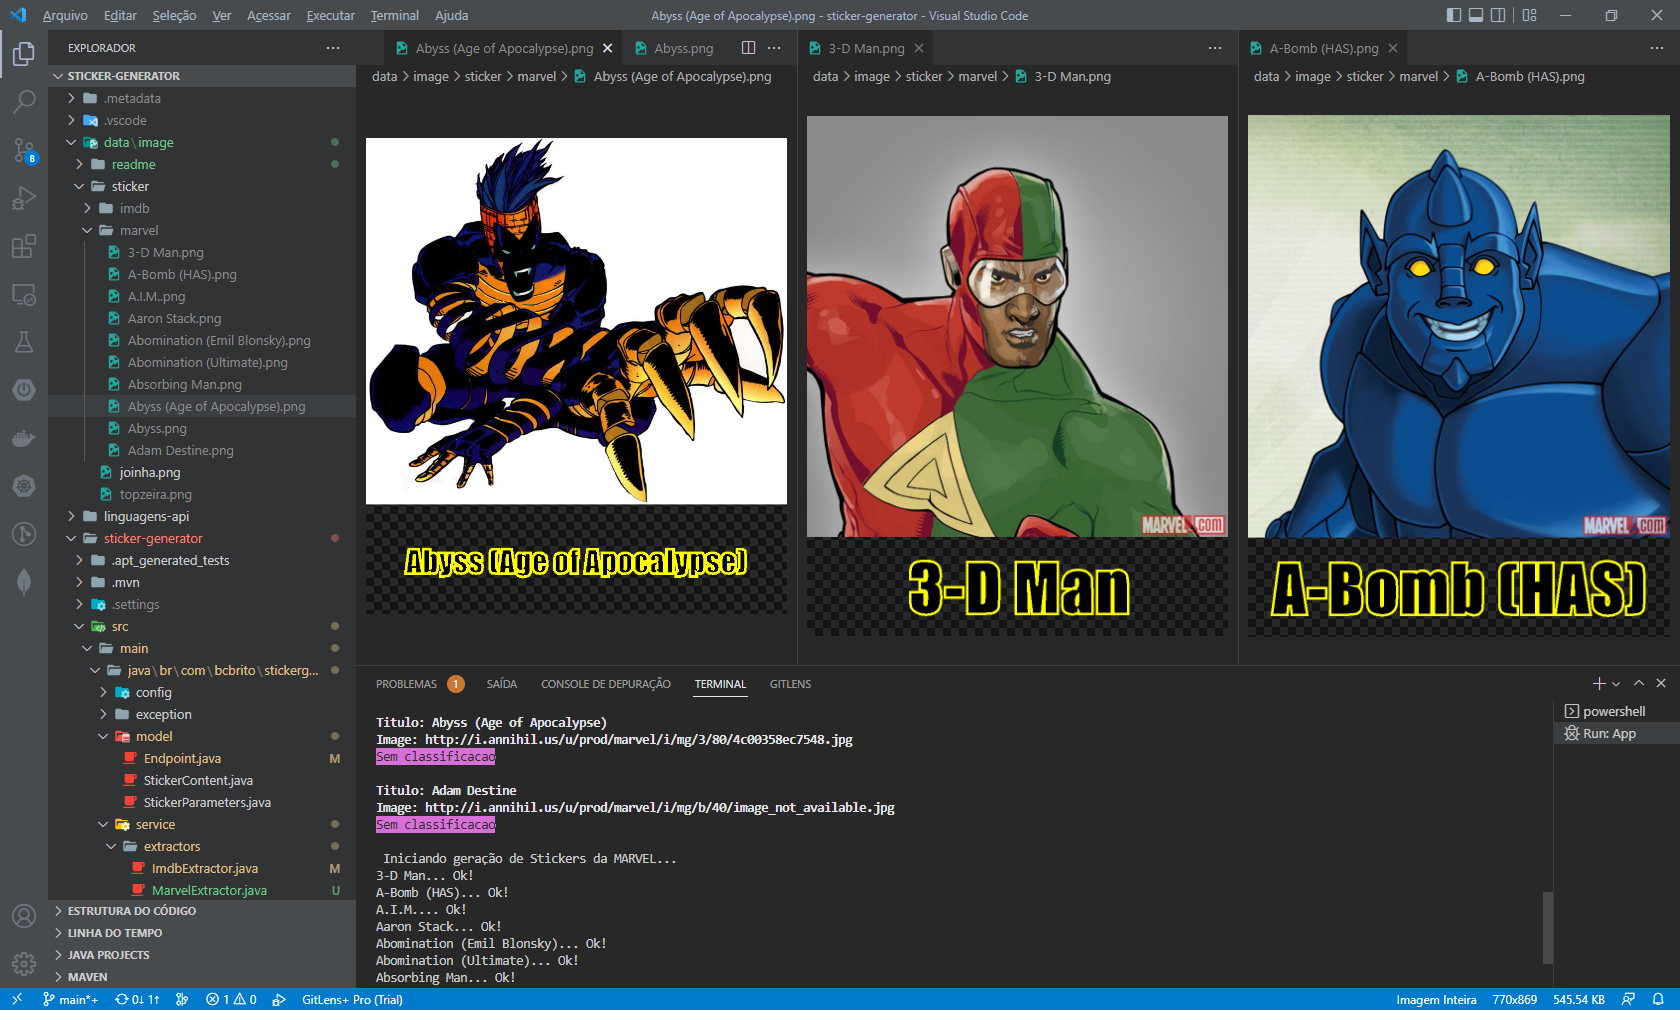Create a new terminal with plus icon
The image size is (1680, 1010).
click(x=1598, y=683)
